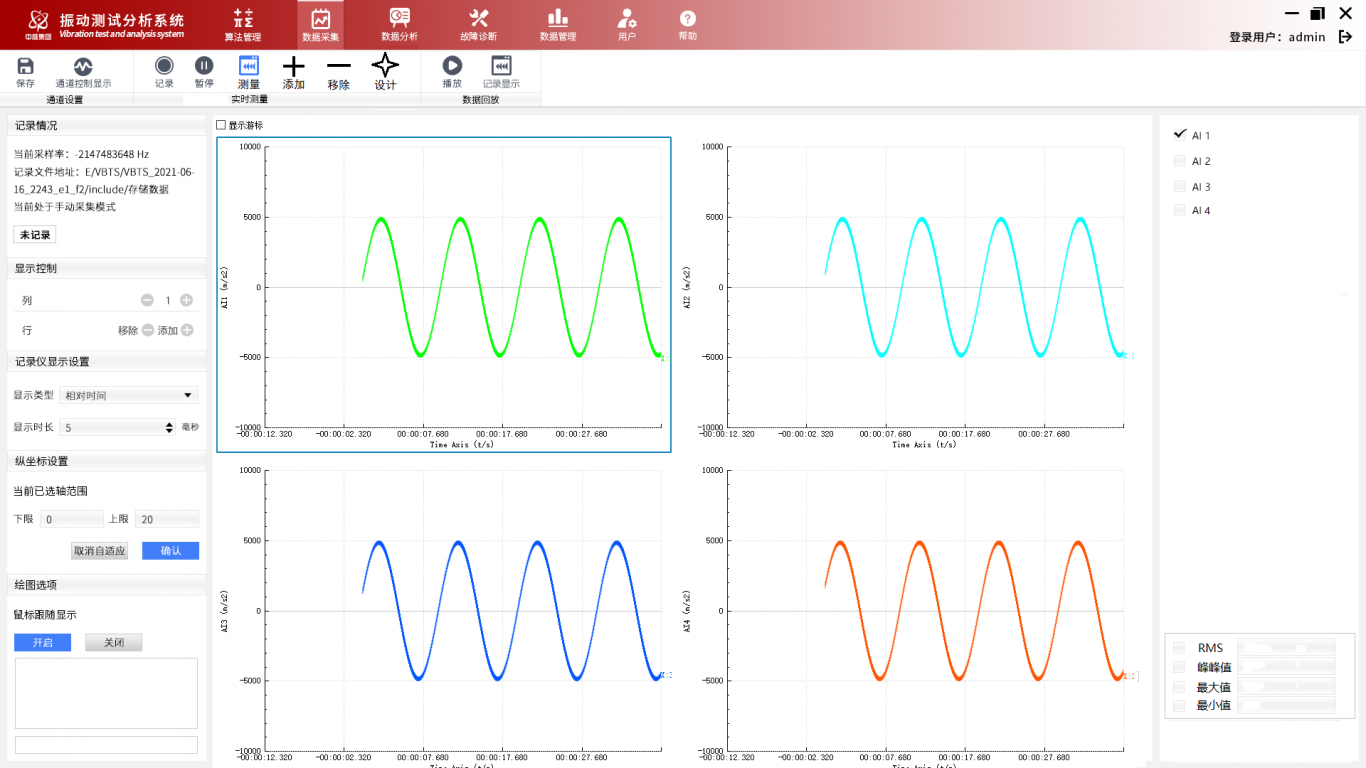Click the logout icon beside admin
The height and width of the screenshot is (768, 1366).
point(1345,37)
